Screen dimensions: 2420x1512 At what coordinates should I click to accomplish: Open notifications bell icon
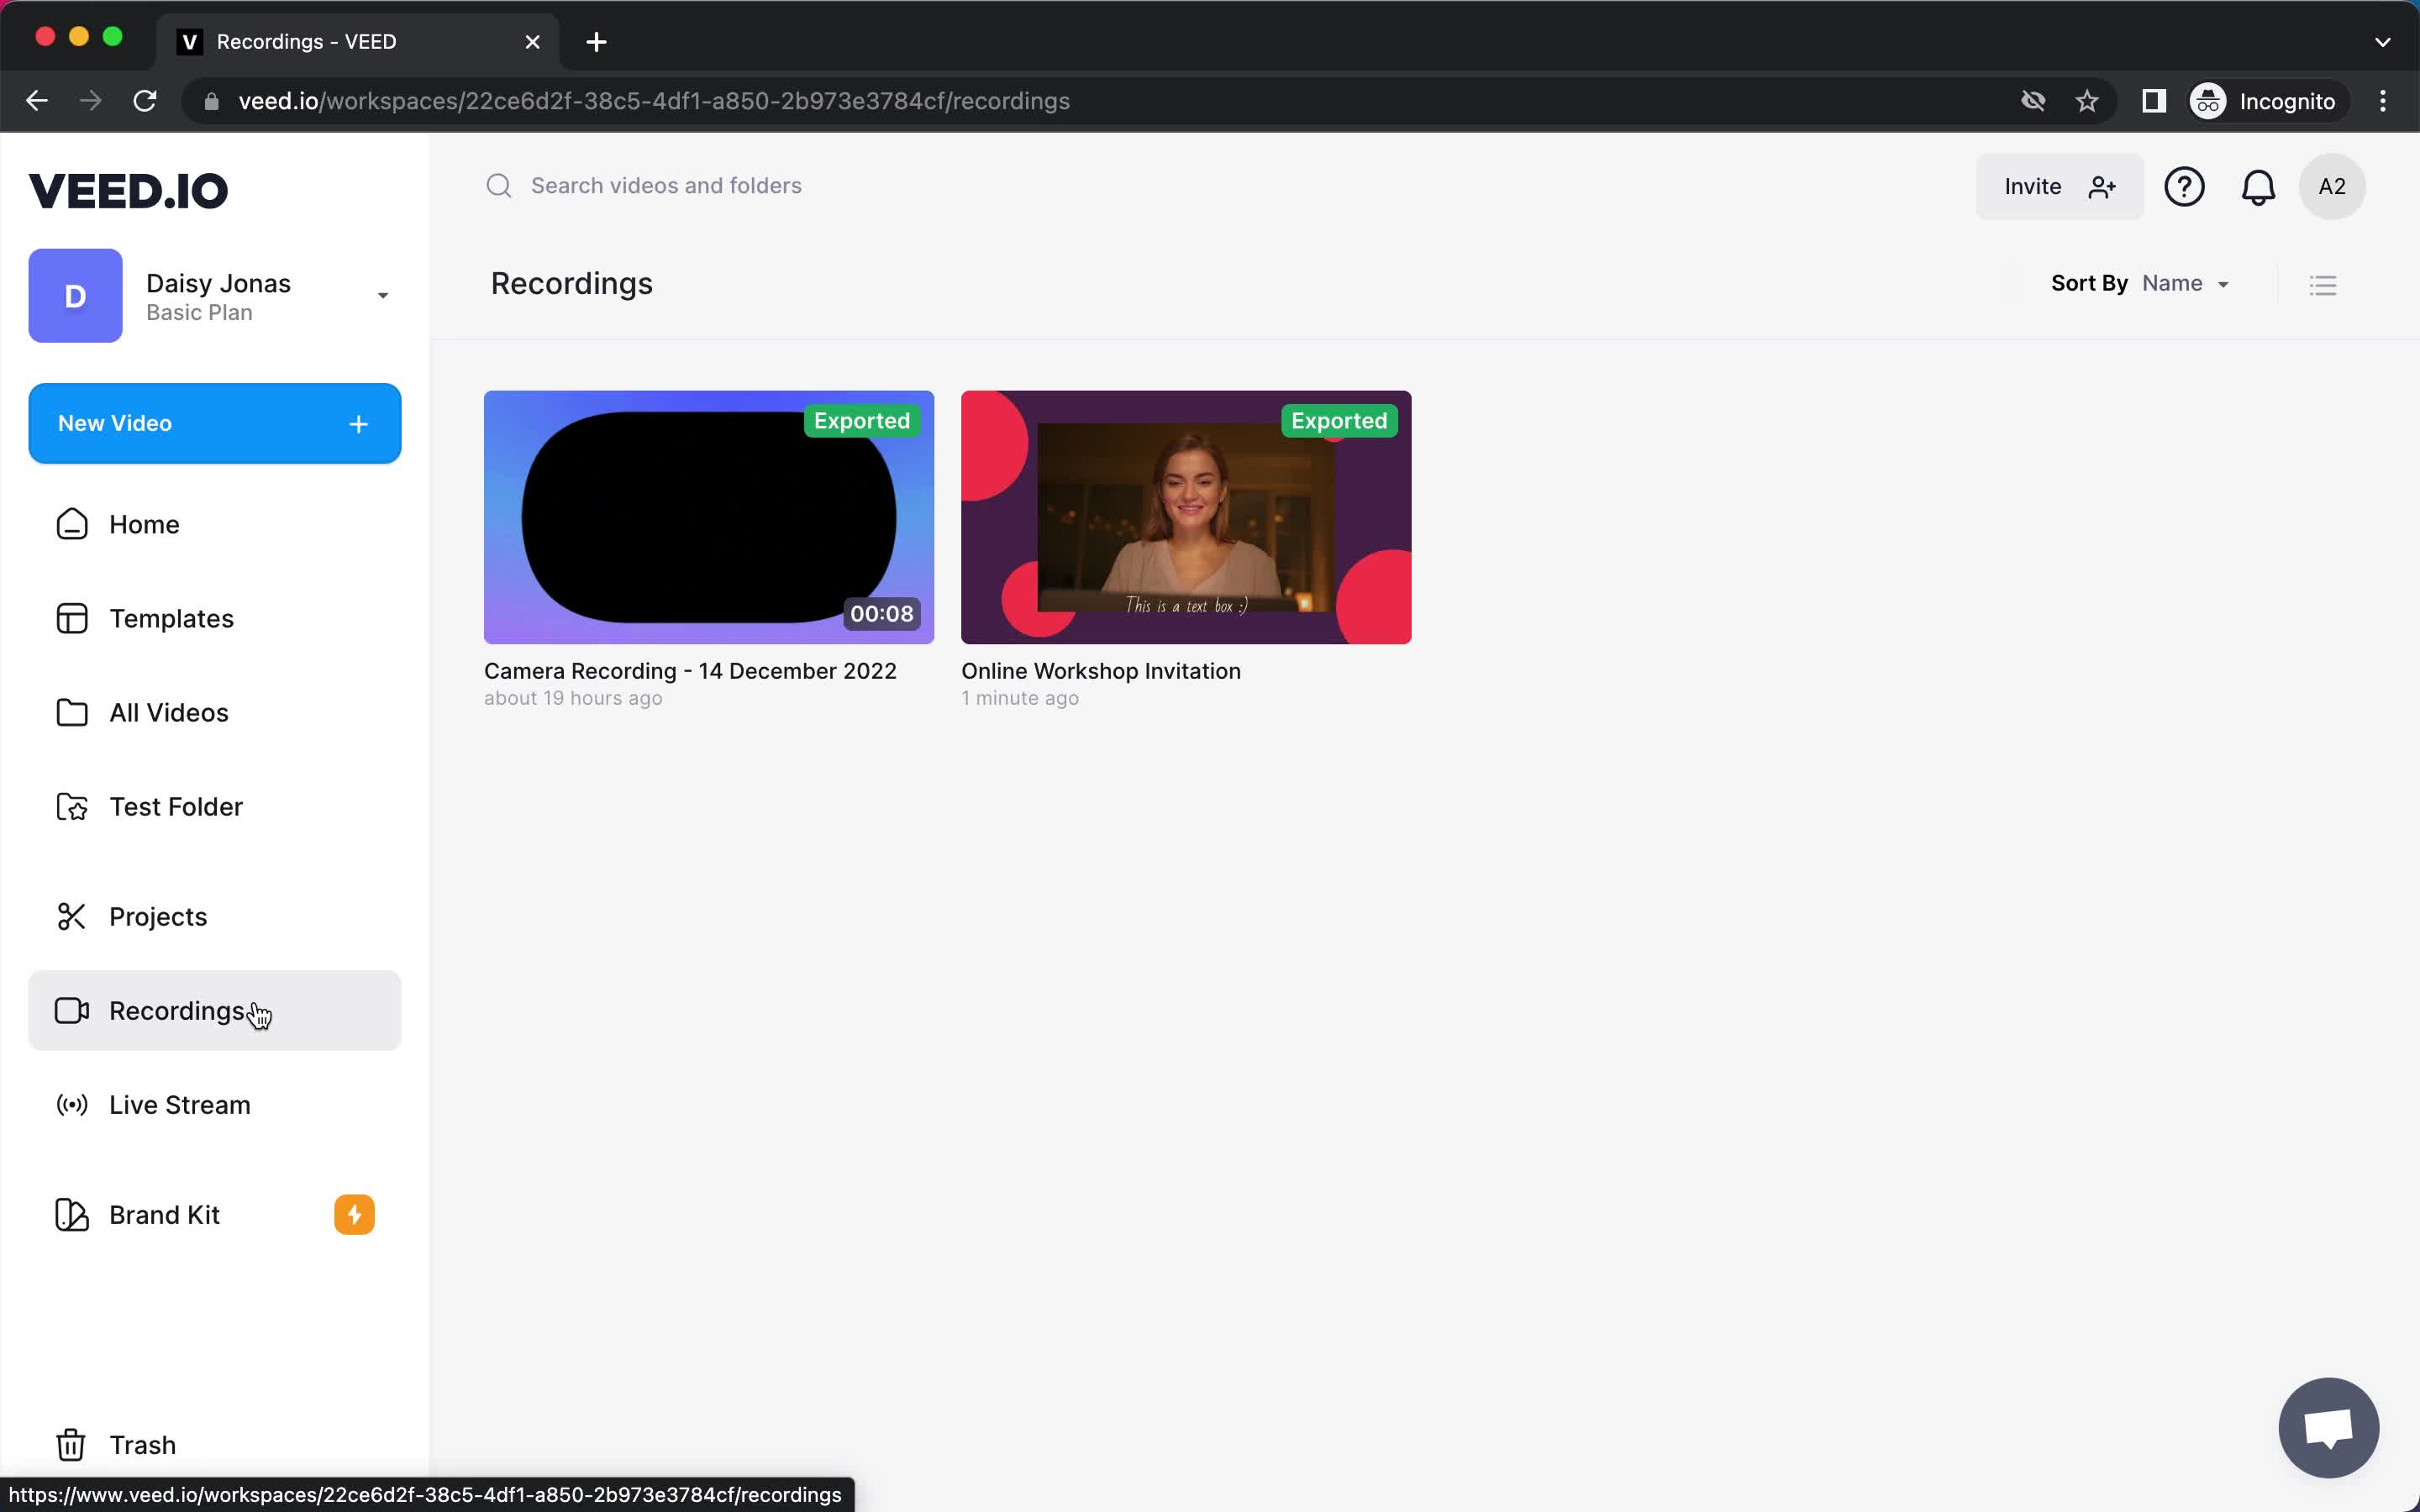point(2258,187)
